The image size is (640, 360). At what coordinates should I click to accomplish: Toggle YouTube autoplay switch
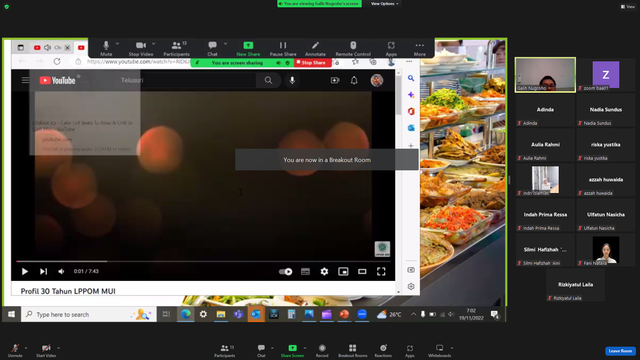[x=285, y=271]
